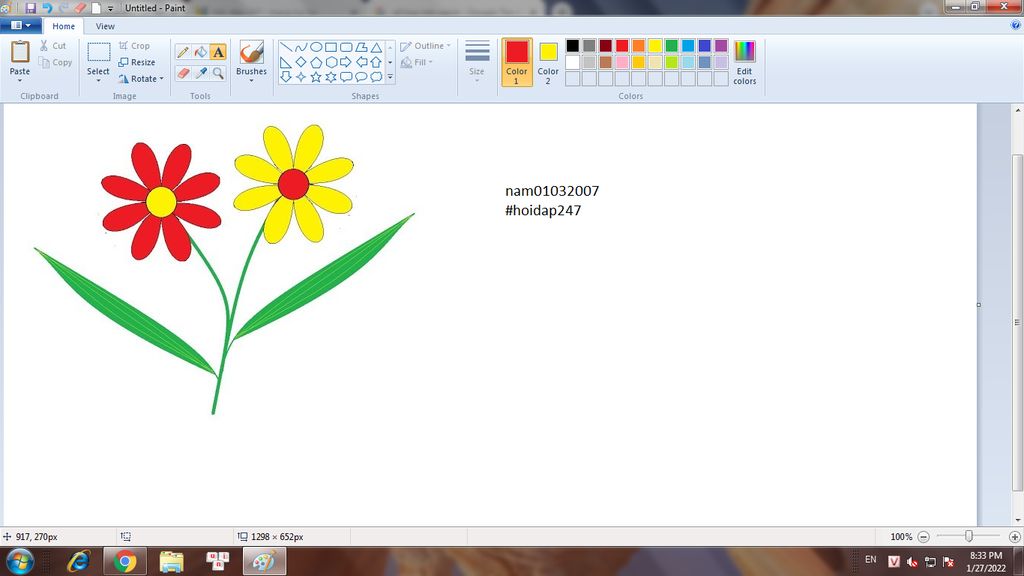Click the red flower on canvas

161,202
